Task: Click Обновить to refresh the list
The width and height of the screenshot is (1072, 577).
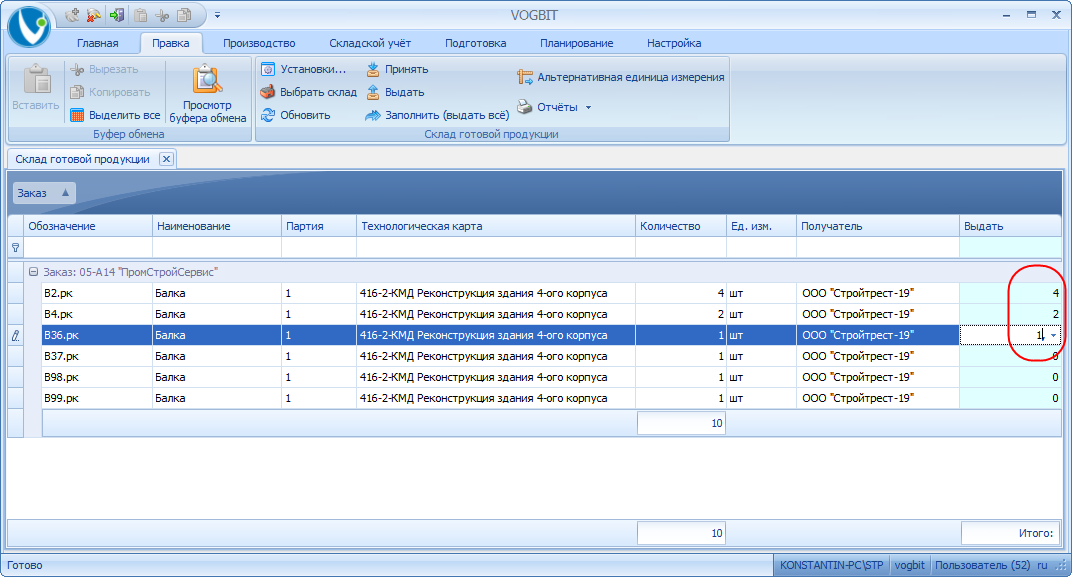Action: (x=295, y=115)
